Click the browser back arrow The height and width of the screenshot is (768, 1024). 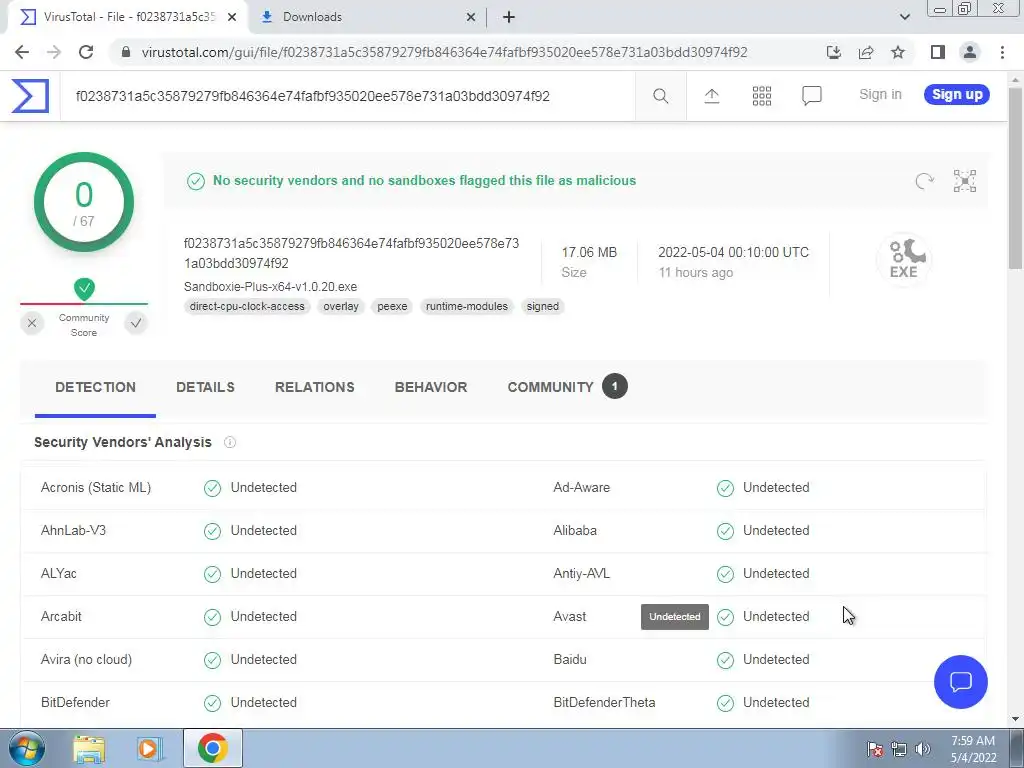(22, 52)
